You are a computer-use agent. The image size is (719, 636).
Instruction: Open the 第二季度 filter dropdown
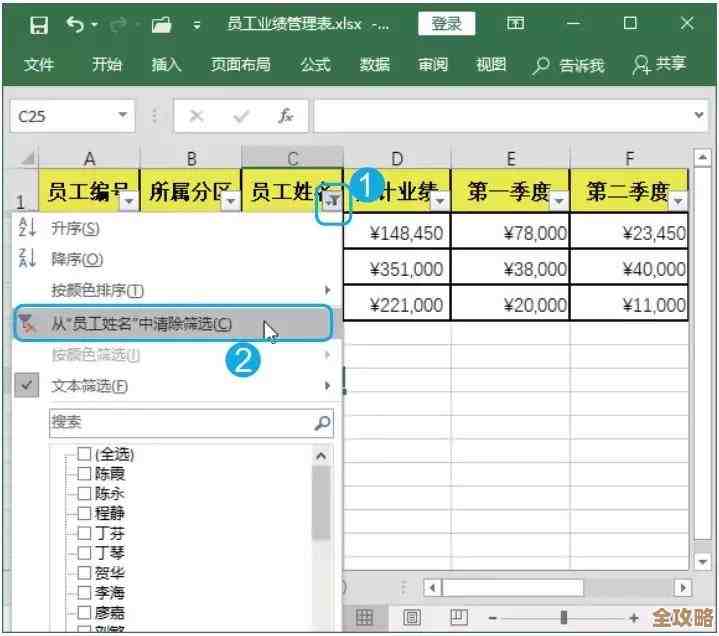(678, 201)
